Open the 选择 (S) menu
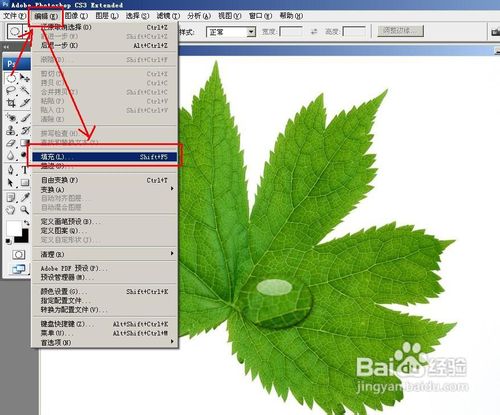This screenshot has width=500, height=415. point(137,16)
